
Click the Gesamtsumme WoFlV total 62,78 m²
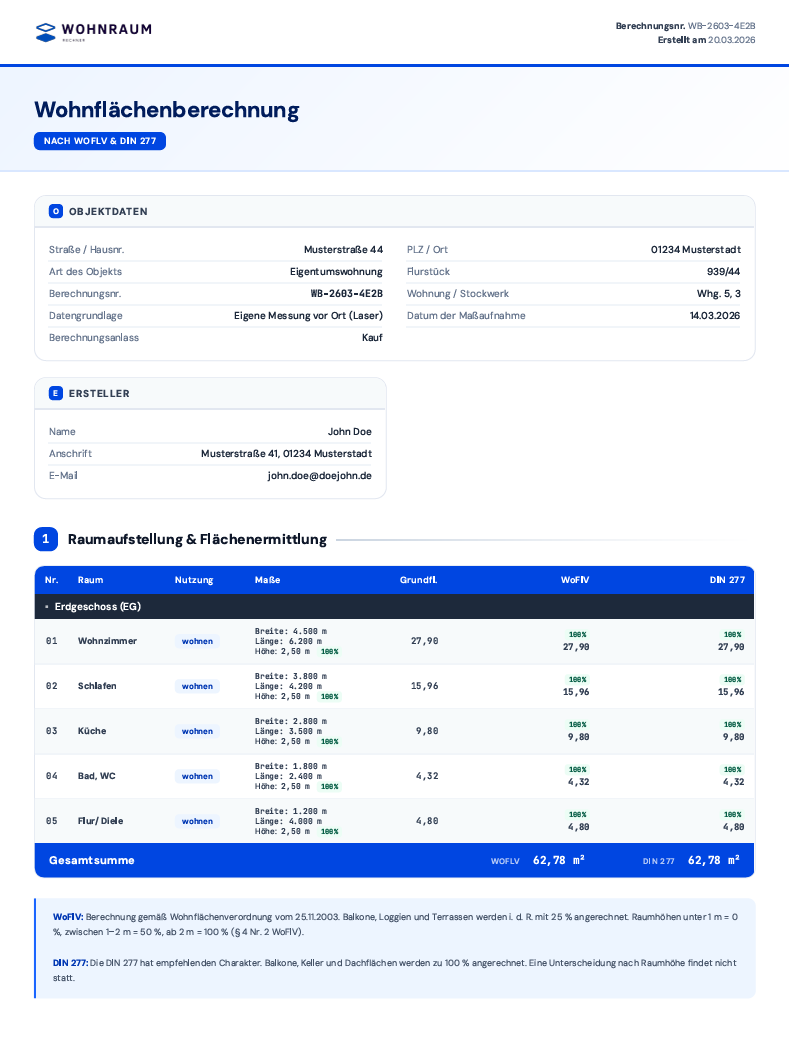coord(558,860)
